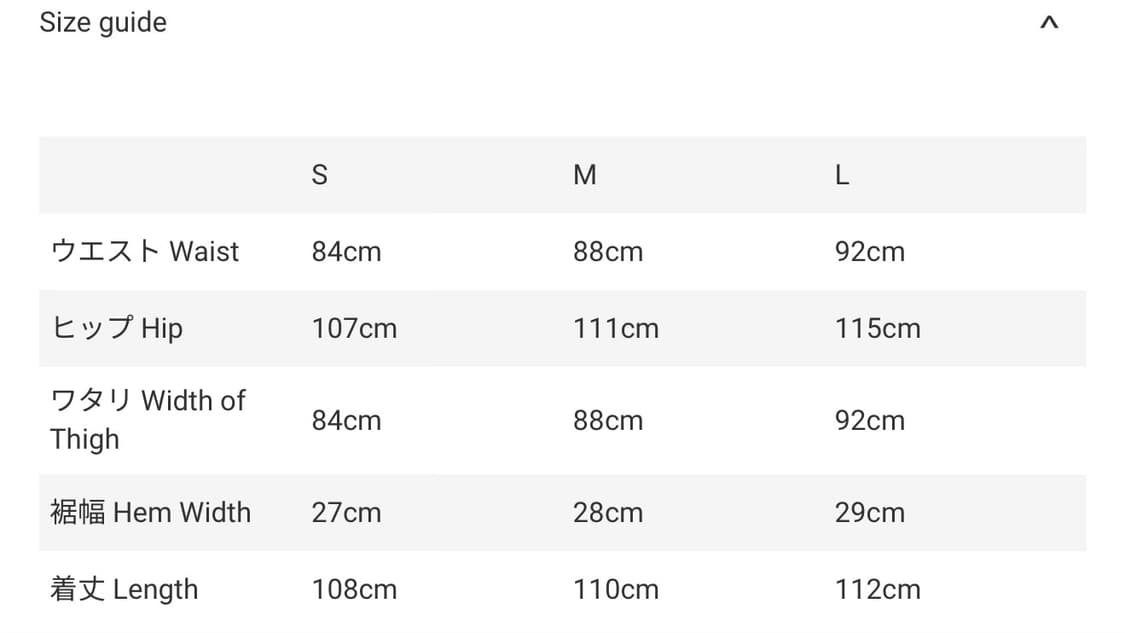Select the S size column header

click(319, 175)
